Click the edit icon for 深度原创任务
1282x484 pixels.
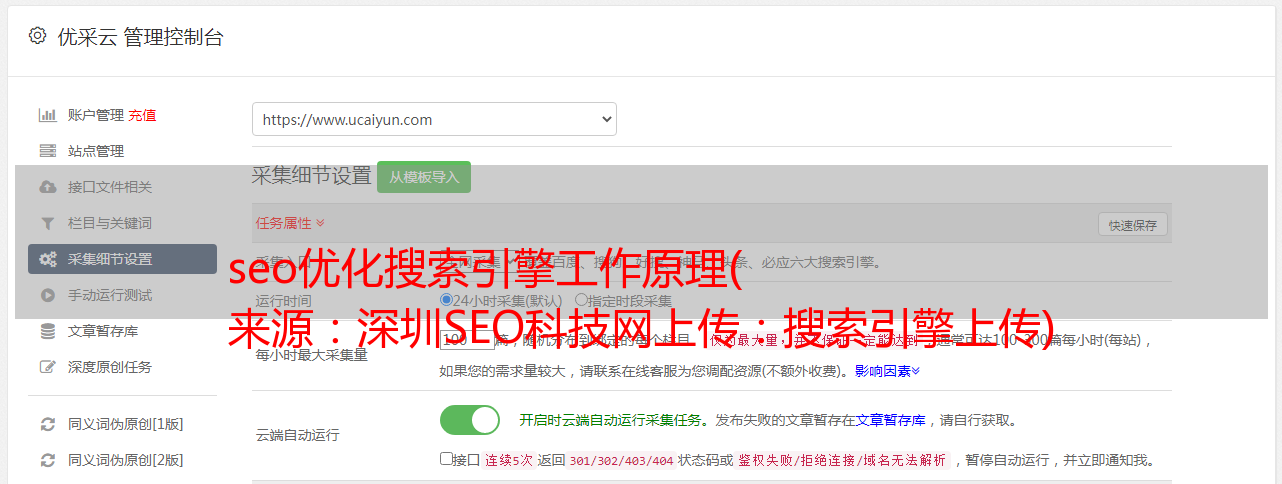pos(47,367)
